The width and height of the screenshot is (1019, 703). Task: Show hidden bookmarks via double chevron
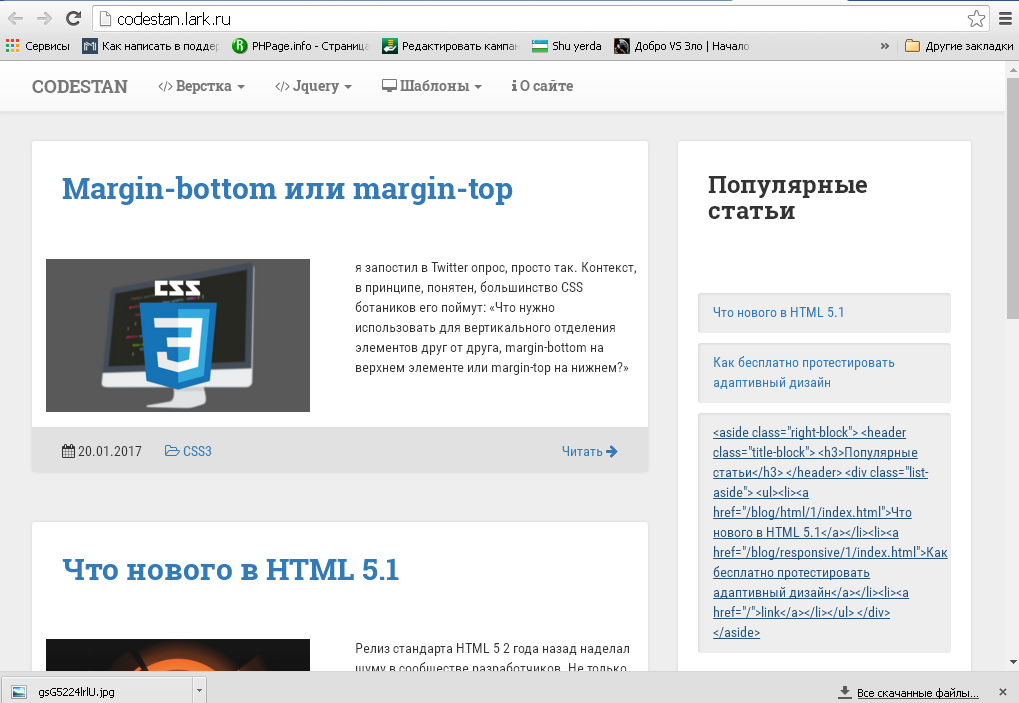[x=884, y=46]
